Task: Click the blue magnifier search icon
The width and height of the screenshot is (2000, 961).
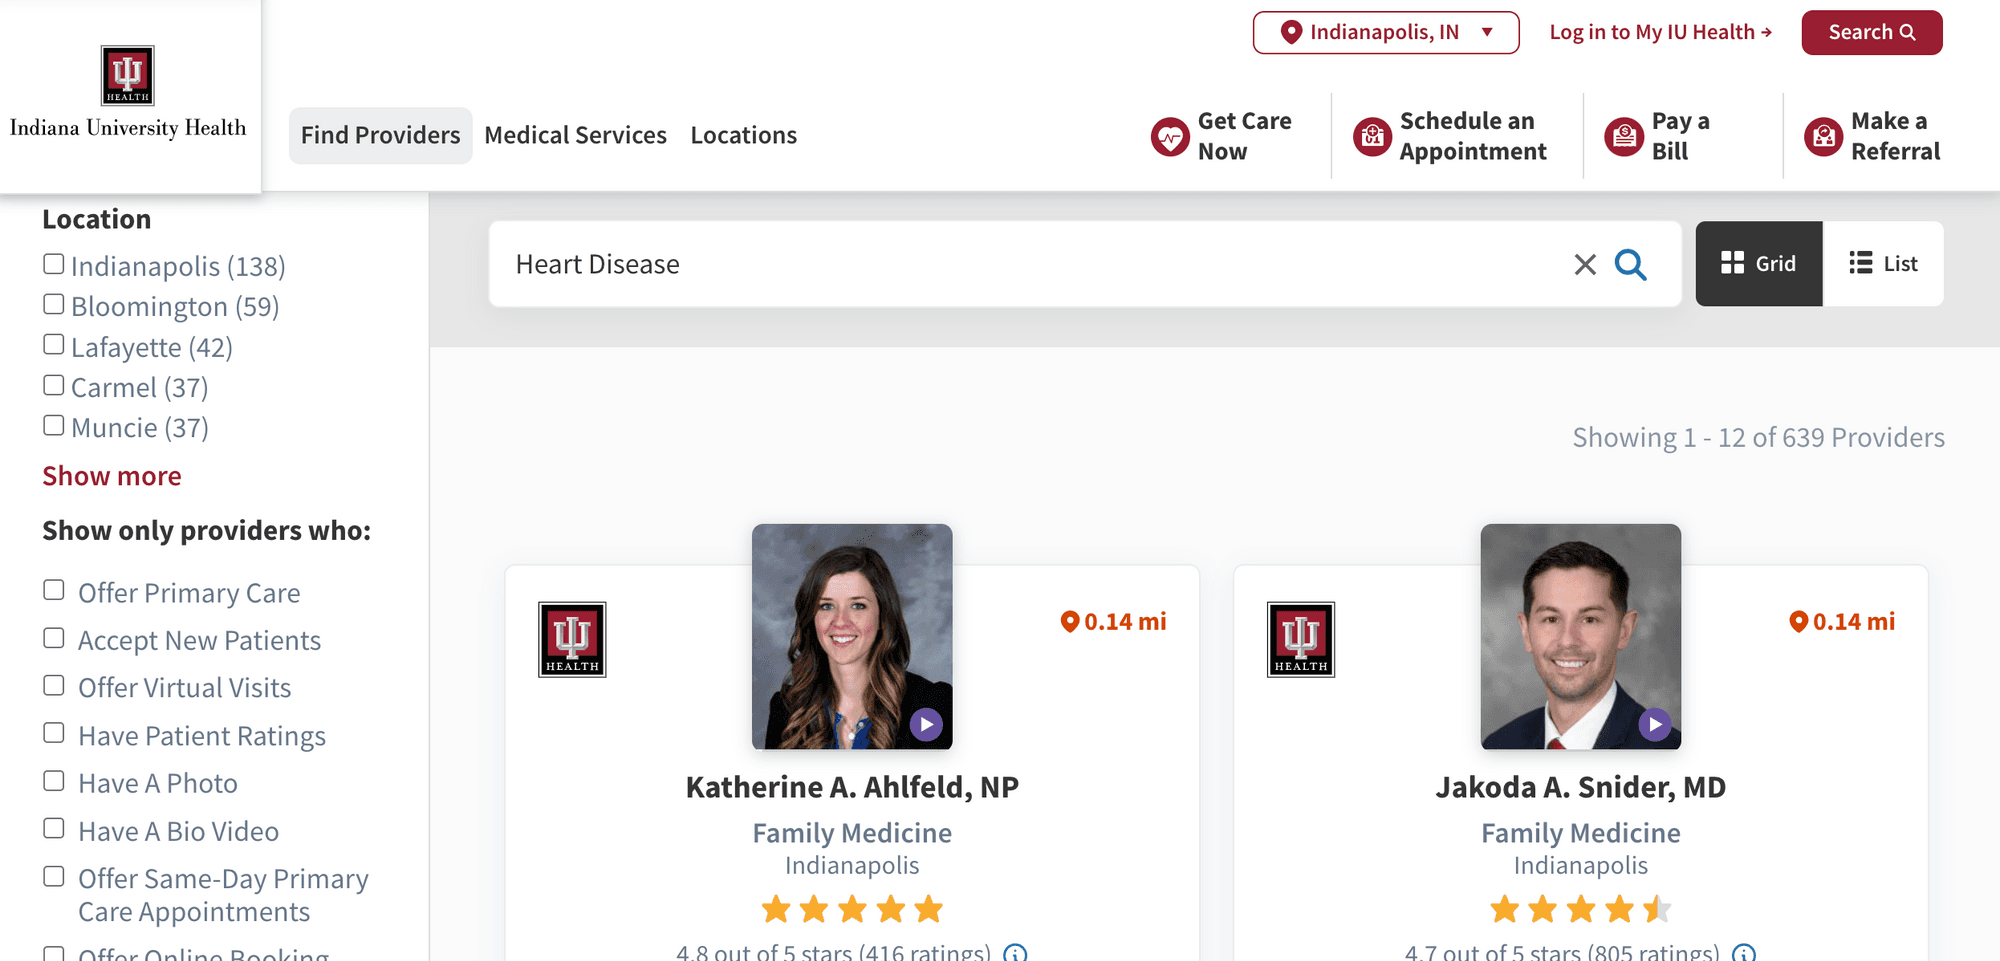Action: (x=1630, y=265)
